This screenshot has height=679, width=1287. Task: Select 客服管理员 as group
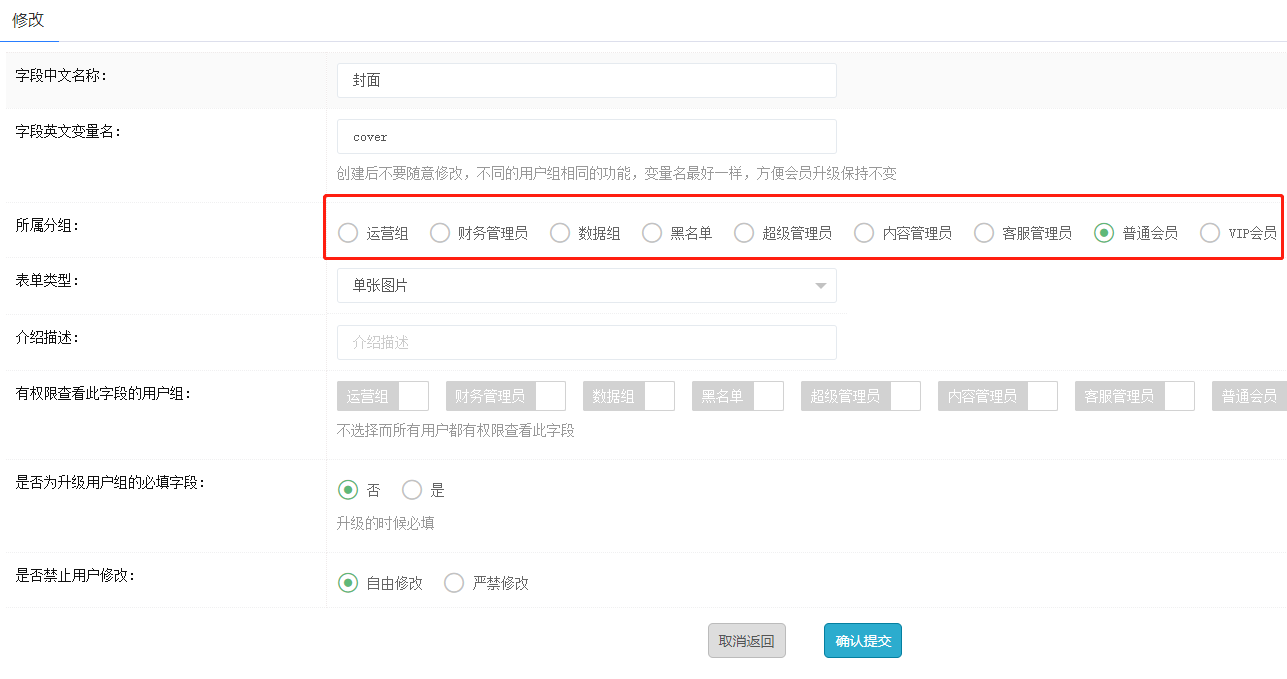pyautogui.click(x=984, y=233)
